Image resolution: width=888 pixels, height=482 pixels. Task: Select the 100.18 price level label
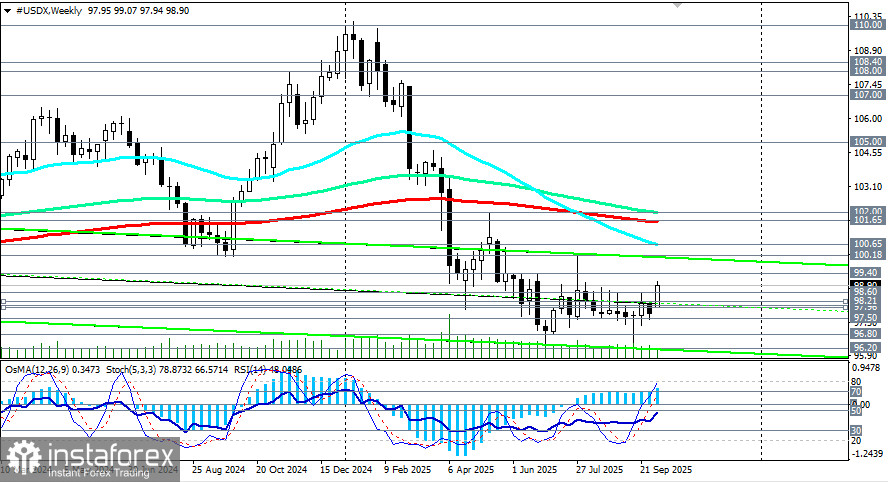868,255
